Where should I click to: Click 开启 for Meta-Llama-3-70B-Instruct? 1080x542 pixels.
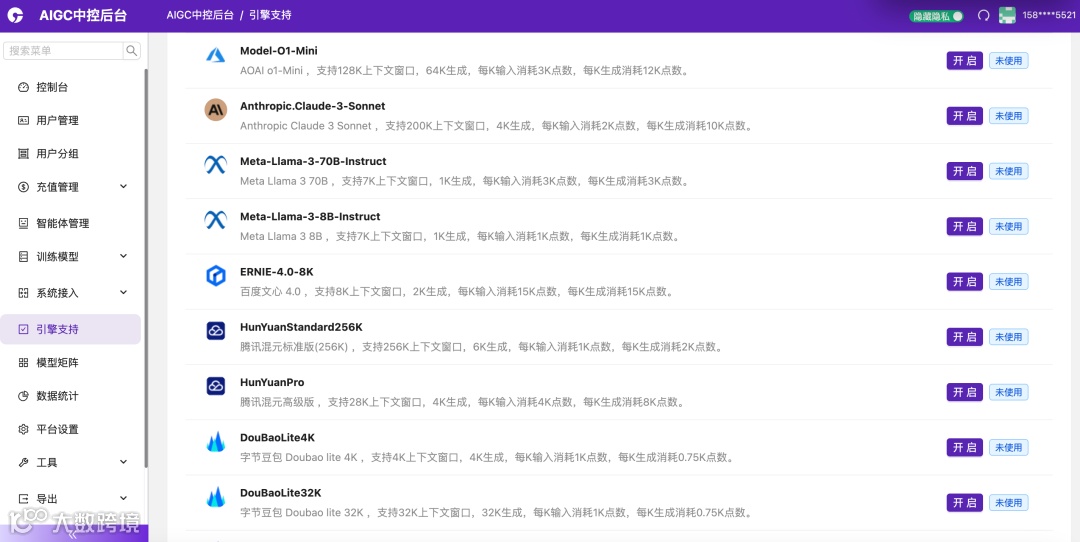tap(964, 171)
